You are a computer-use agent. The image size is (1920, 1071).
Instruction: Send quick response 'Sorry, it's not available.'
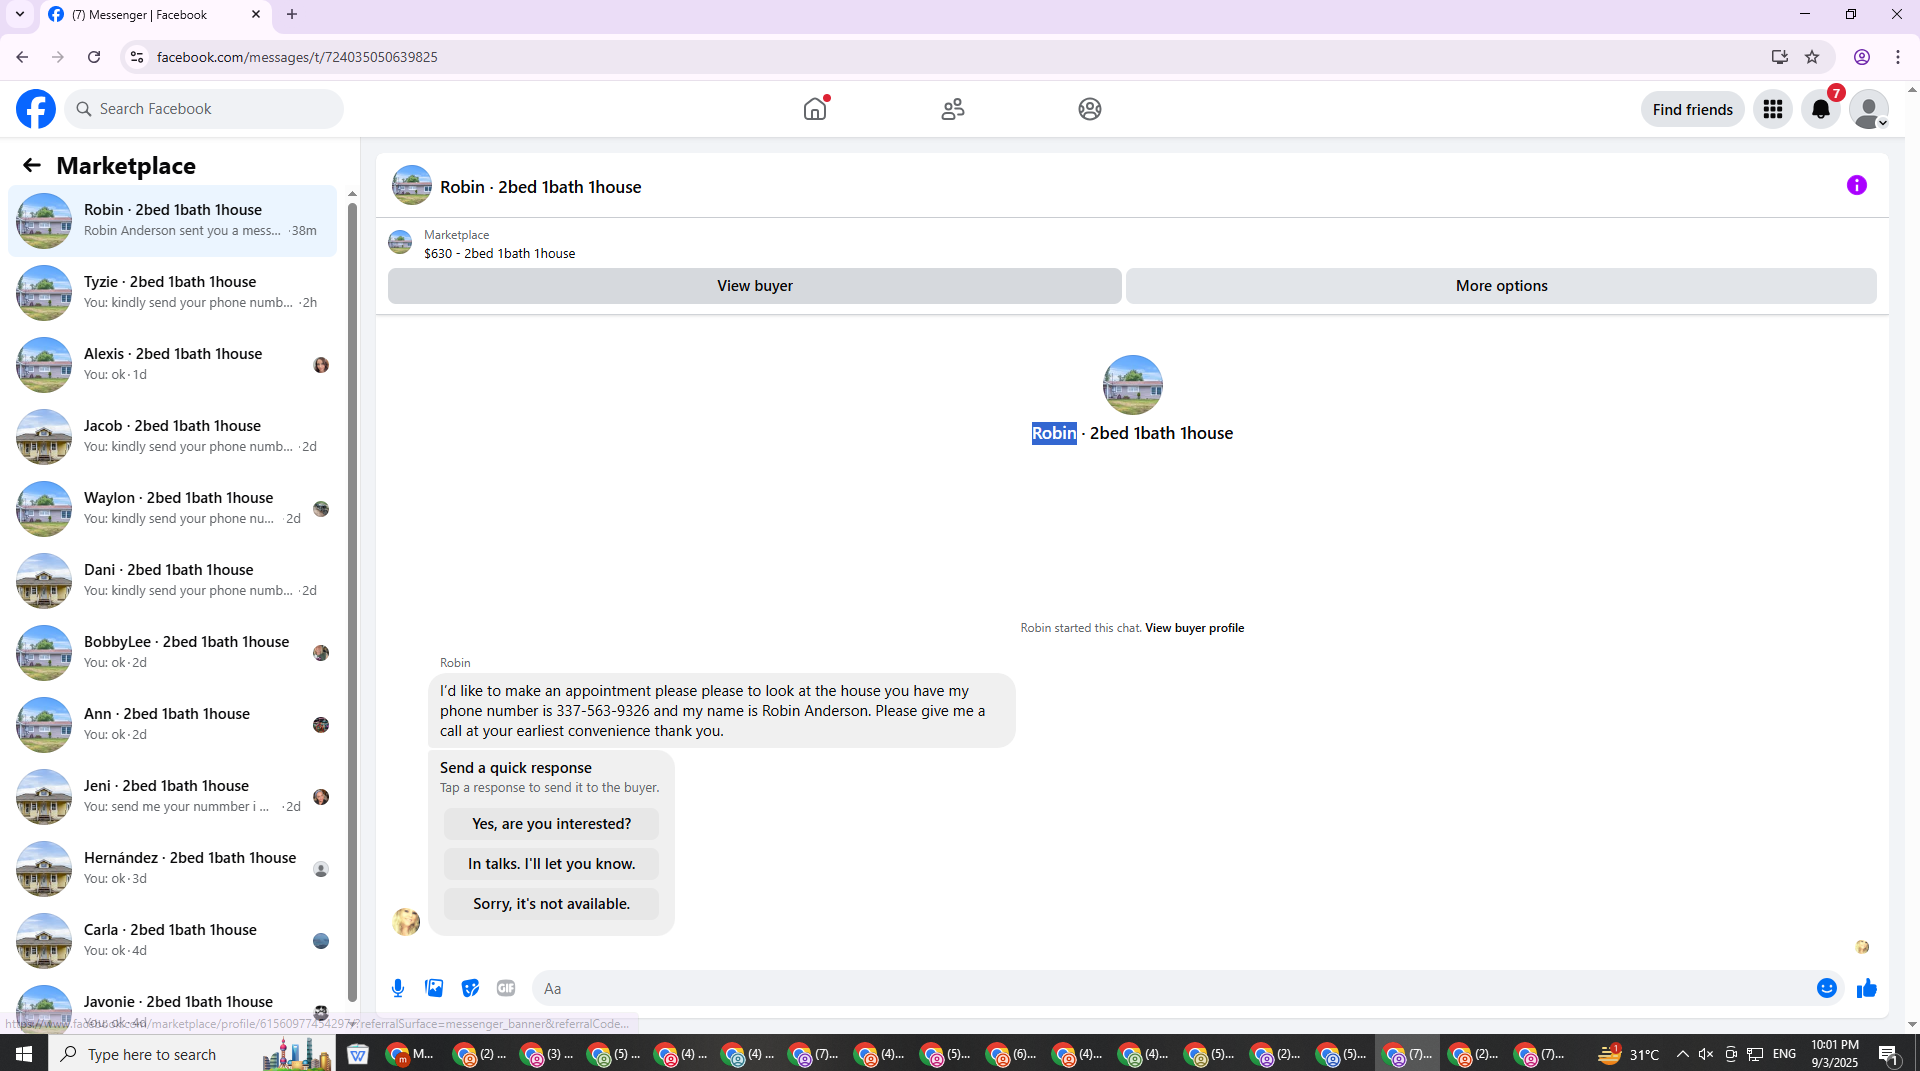tap(551, 904)
